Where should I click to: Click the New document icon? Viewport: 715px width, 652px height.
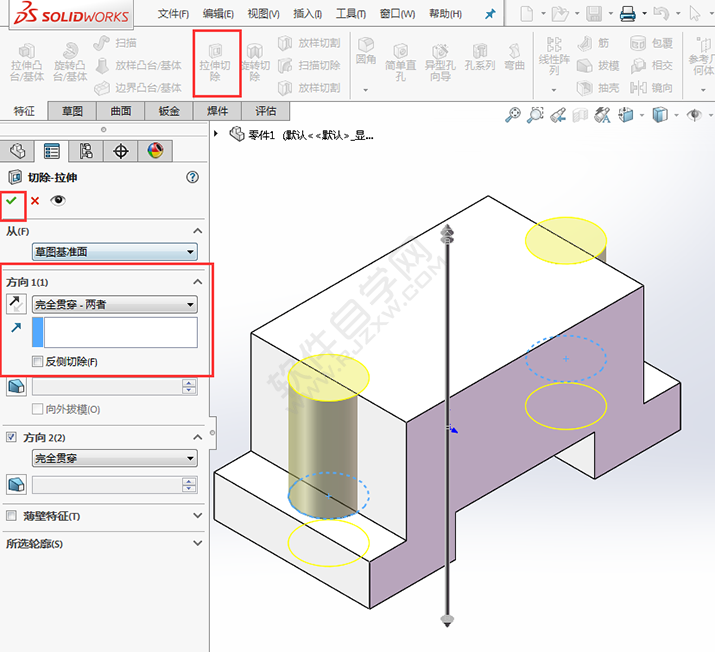(x=527, y=14)
